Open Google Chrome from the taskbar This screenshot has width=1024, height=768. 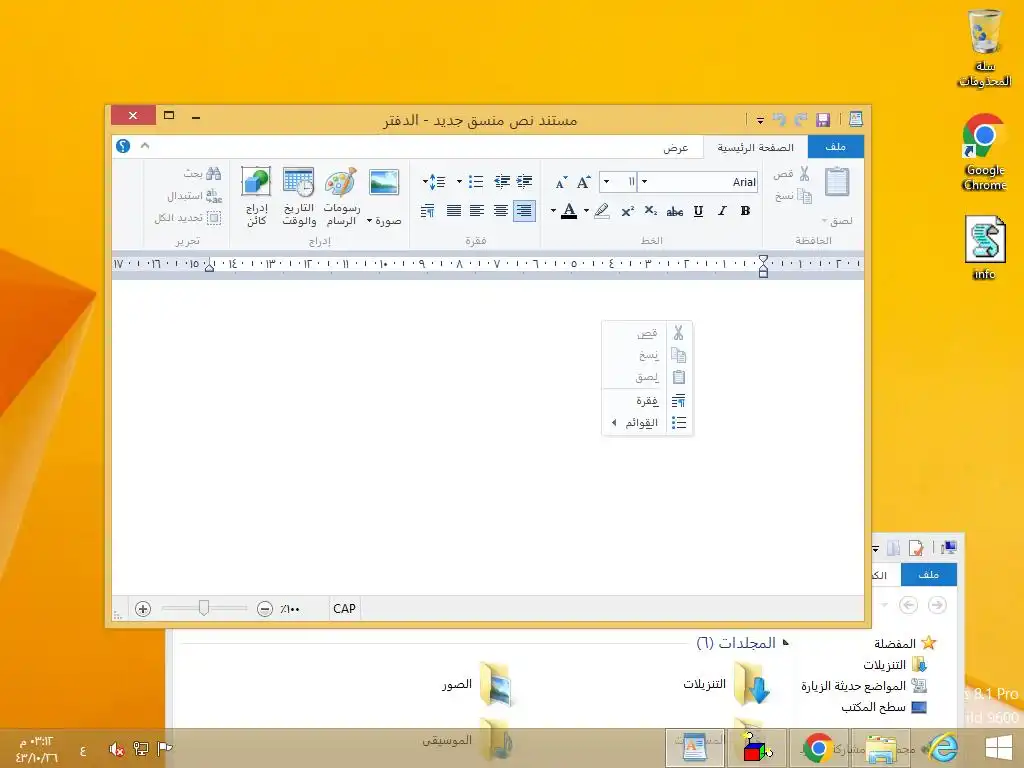click(818, 748)
